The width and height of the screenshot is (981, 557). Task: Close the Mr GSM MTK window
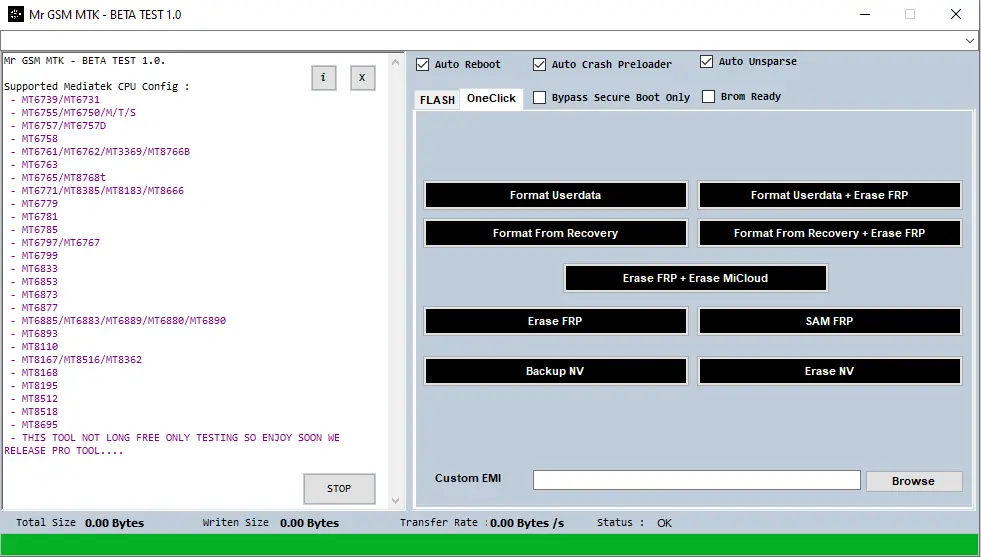[x=956, y=14]
